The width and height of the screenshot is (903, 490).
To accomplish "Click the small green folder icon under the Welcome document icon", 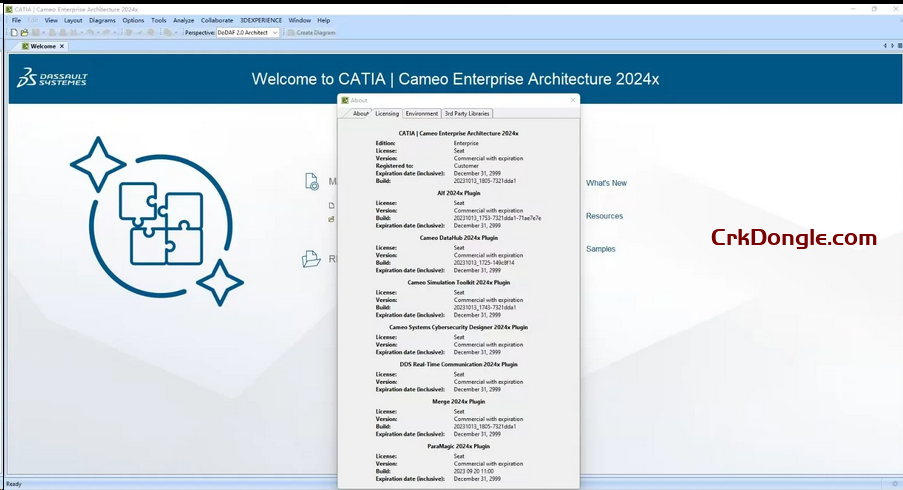I will point(332,219).
